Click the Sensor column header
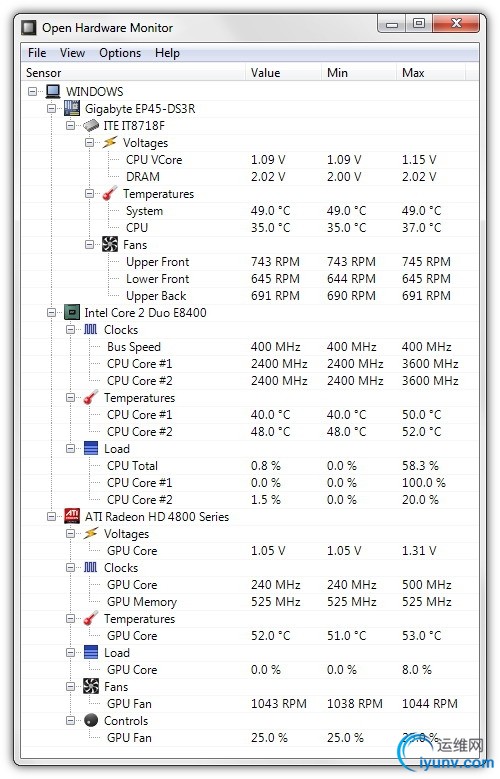This screenshot has width=500, height=779. click(x=133, y=73)
